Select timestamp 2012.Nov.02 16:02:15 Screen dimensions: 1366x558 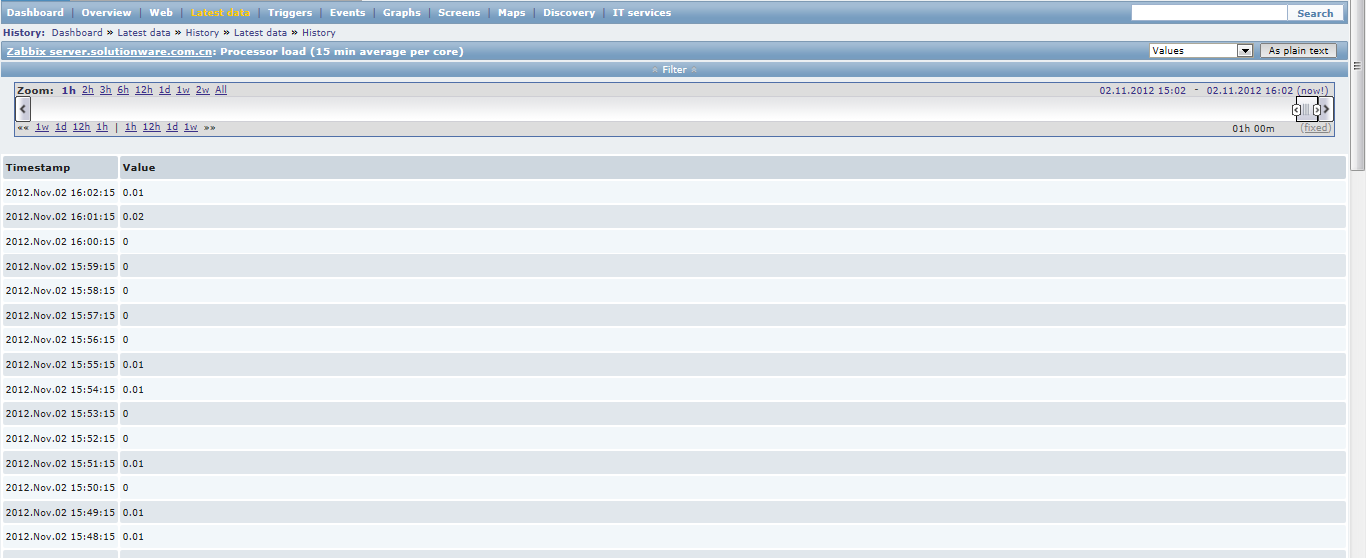click(x=60, y=192)
